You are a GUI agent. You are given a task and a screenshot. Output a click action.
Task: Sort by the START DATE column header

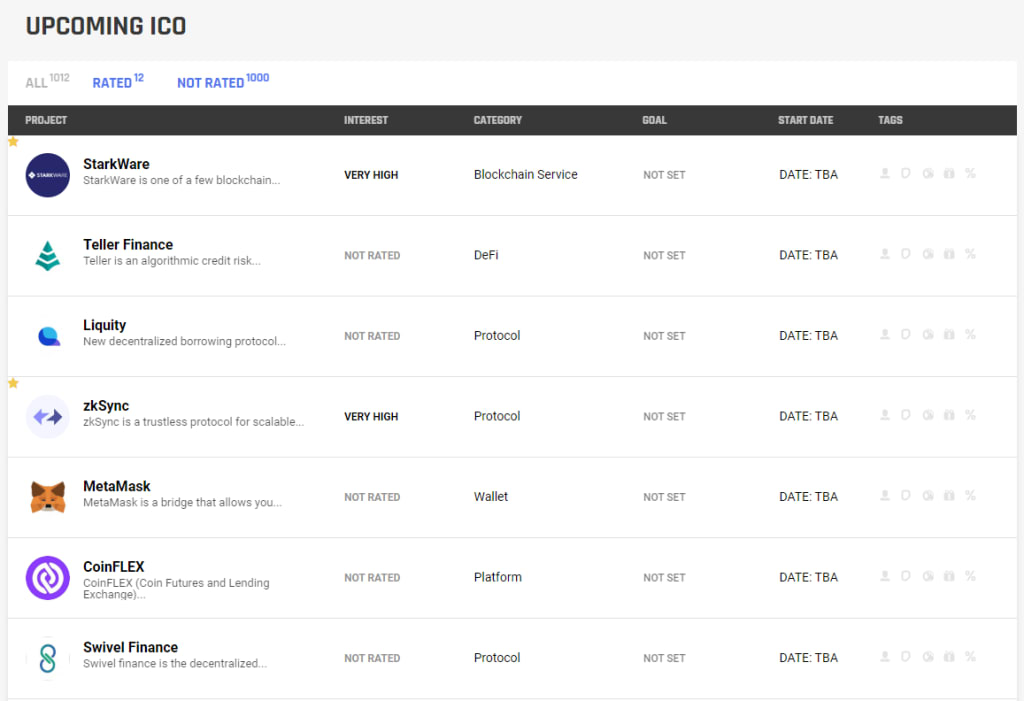click(805, 120)
